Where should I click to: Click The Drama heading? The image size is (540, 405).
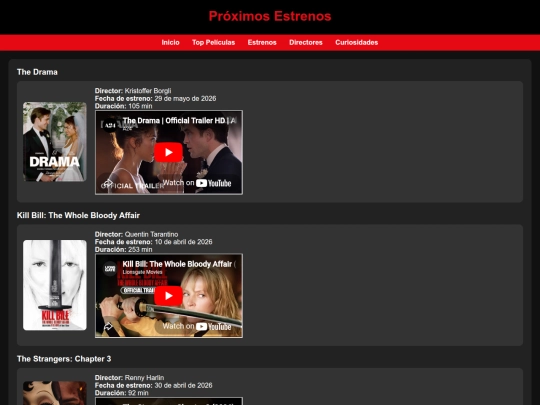click(37, 72)
